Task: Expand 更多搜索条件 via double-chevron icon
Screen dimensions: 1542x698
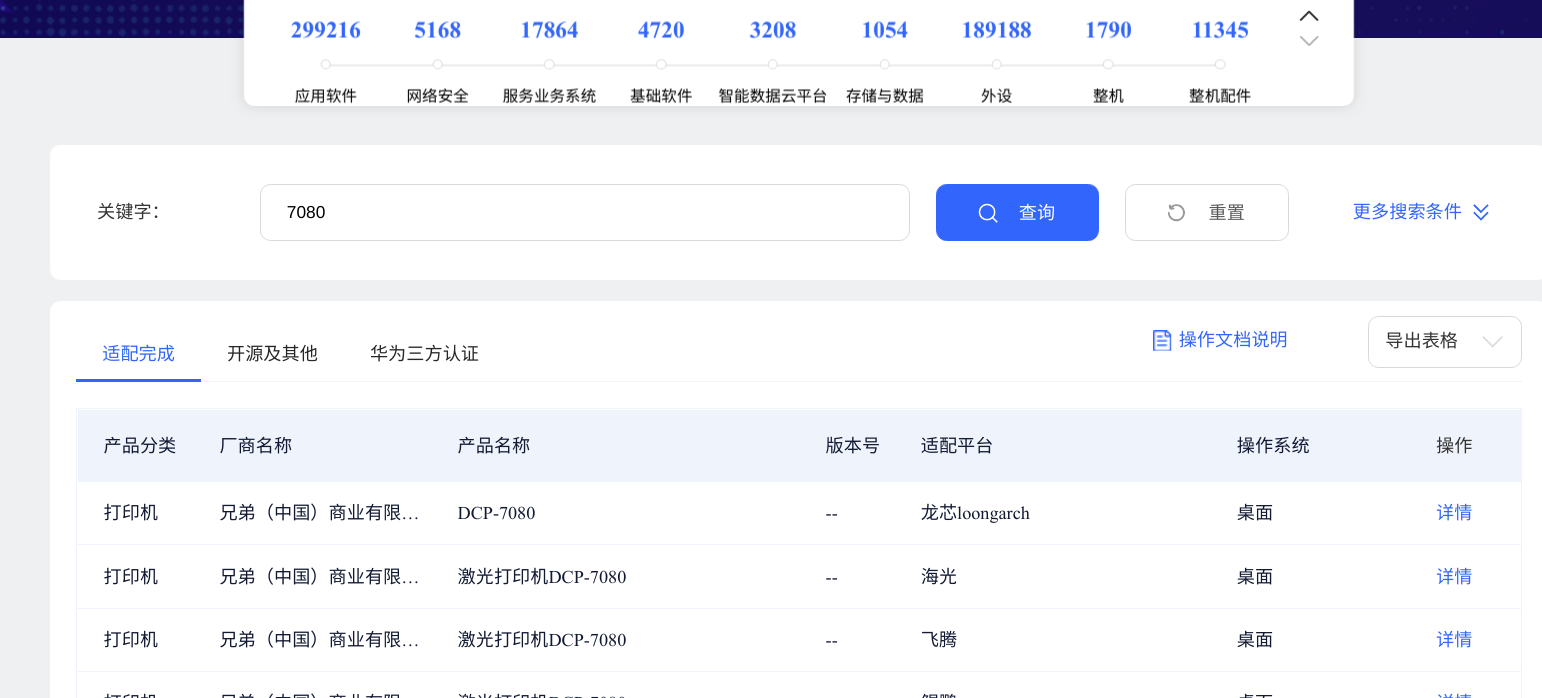Action: pyautogui.click(x=1481, y=212)
